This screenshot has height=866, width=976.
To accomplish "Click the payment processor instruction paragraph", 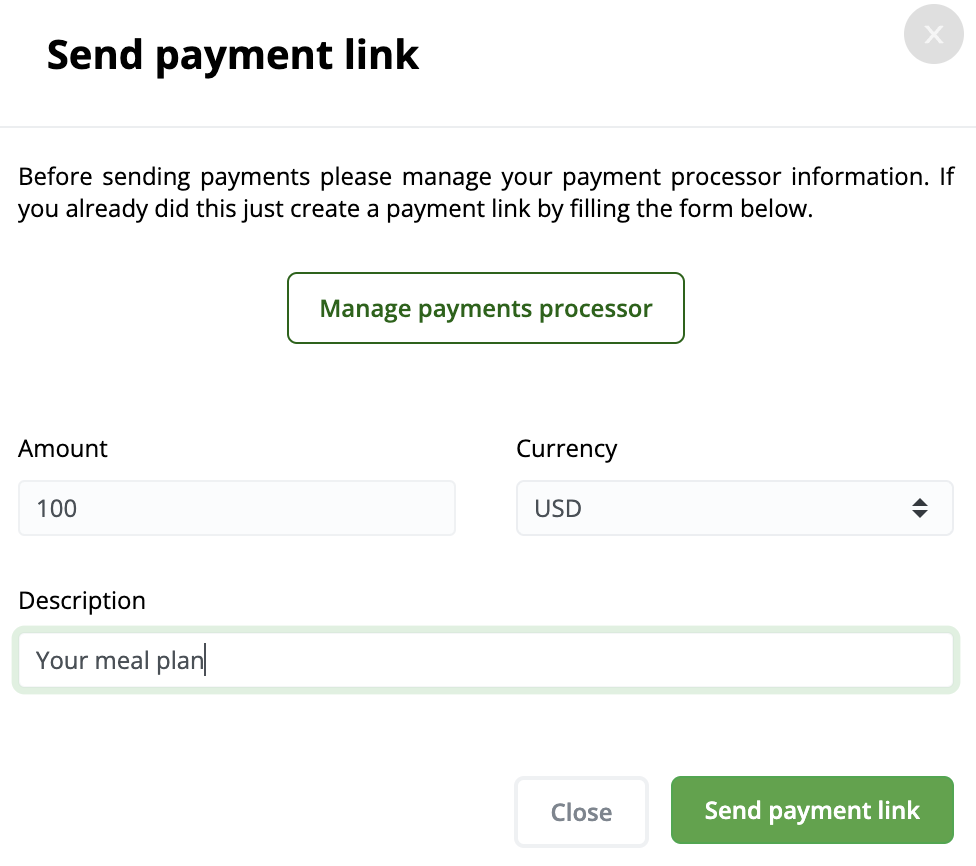I will 486,192.
